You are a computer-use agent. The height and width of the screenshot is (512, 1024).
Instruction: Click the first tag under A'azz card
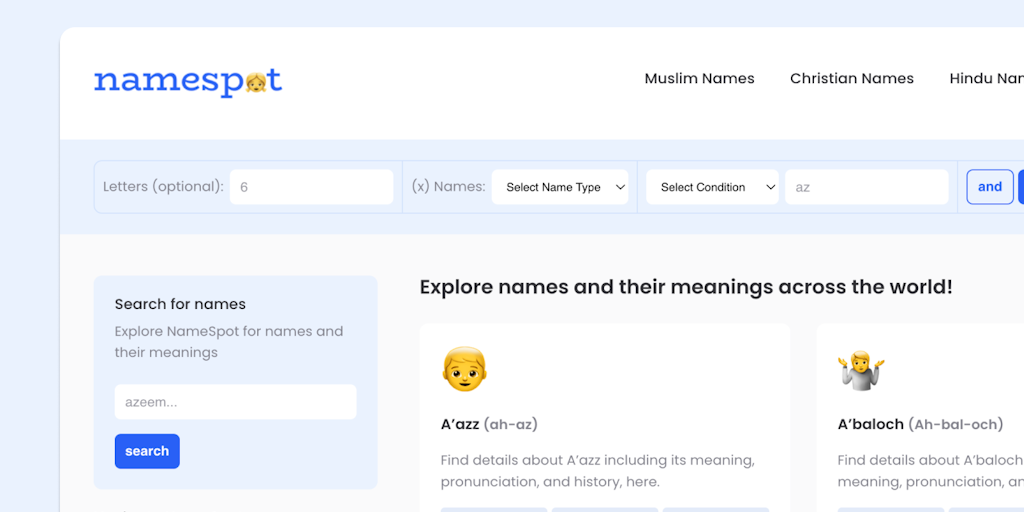[494, 509]
